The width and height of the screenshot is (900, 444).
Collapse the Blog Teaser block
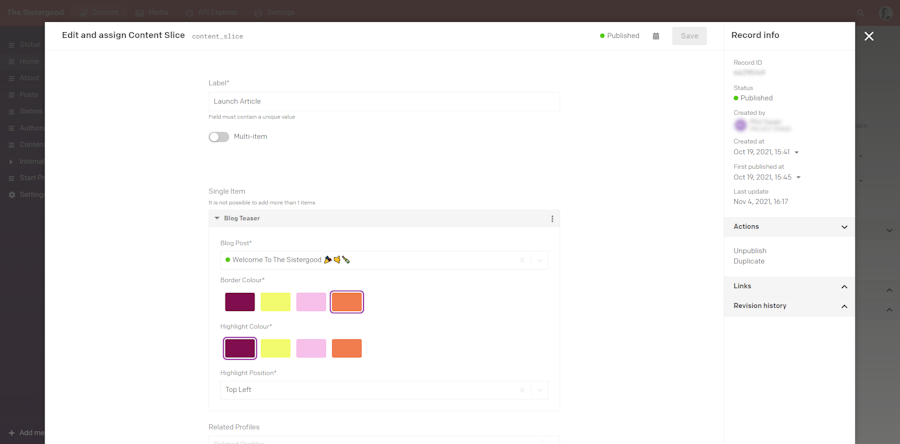pos(217,219)
